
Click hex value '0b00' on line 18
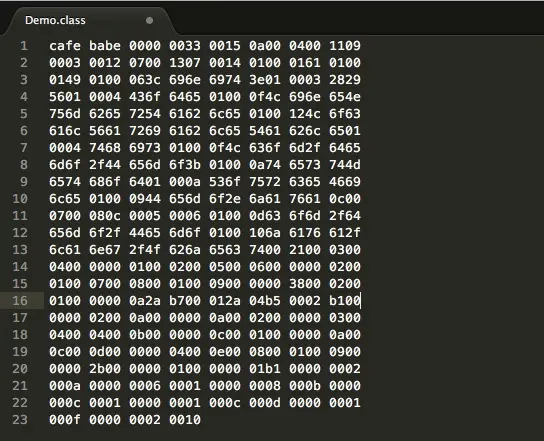(x=145, y=334)
